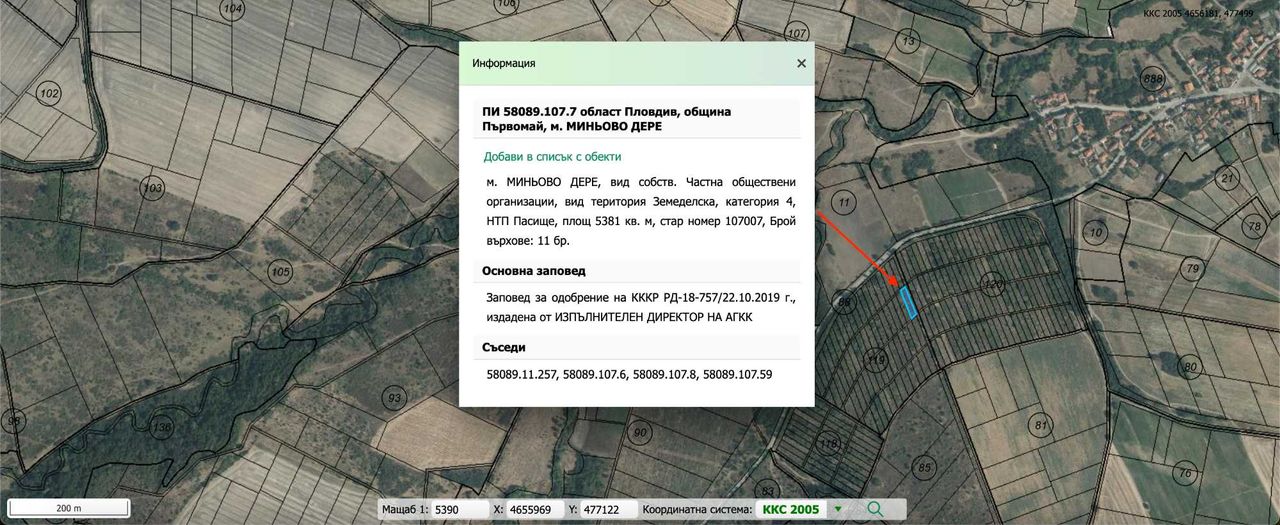
Task: Click the green magnifier search icon
Action: 875,509
